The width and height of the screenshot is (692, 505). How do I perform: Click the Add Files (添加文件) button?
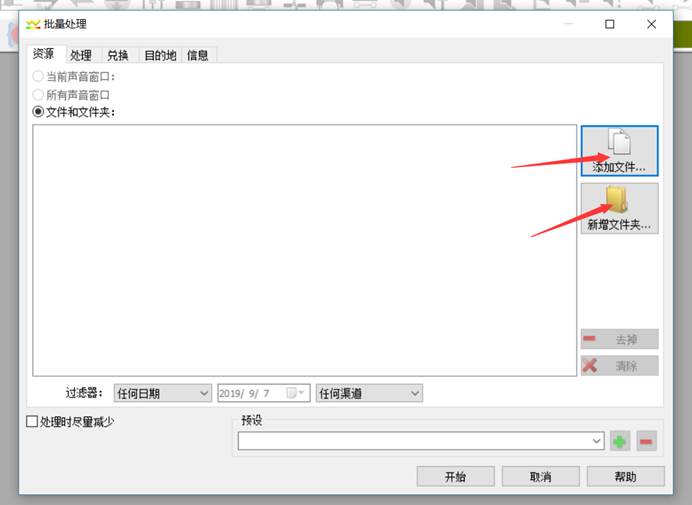pos(619,151)
